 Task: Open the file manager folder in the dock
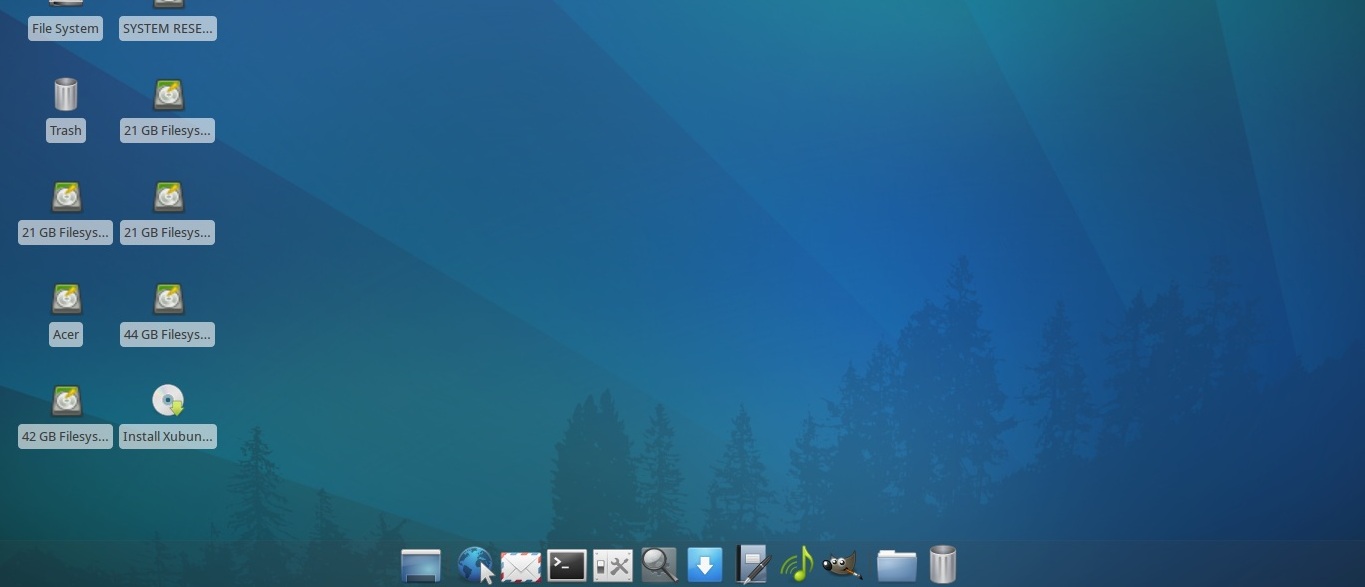point(896,565)
